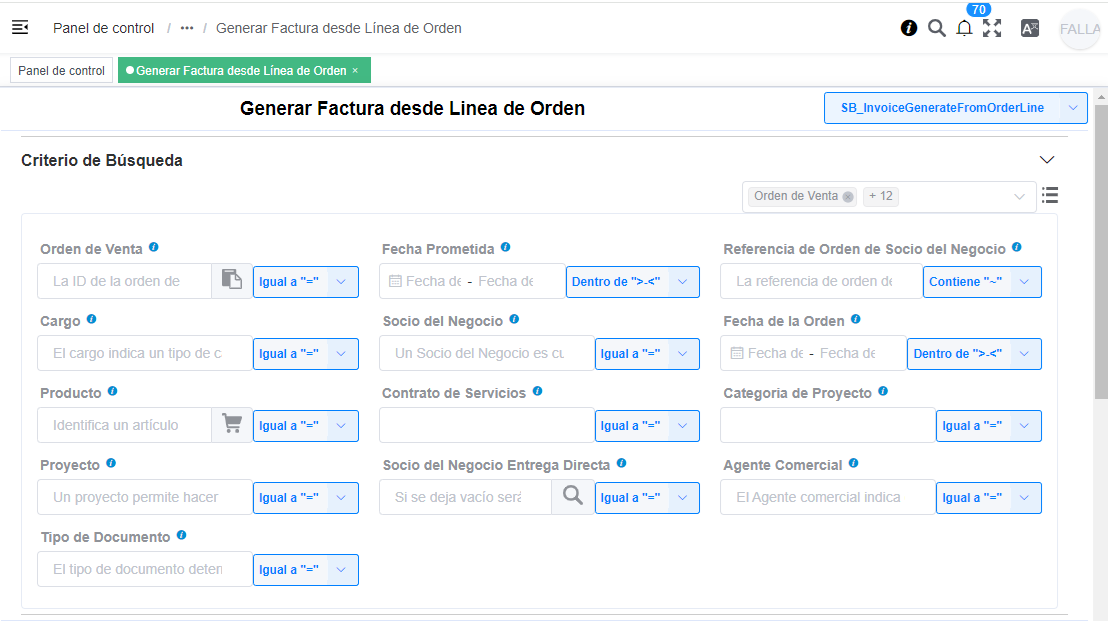Screen dimensions: 1111x621
Task: Open the text size (A) settings icon
Action: pos(1029,28)
